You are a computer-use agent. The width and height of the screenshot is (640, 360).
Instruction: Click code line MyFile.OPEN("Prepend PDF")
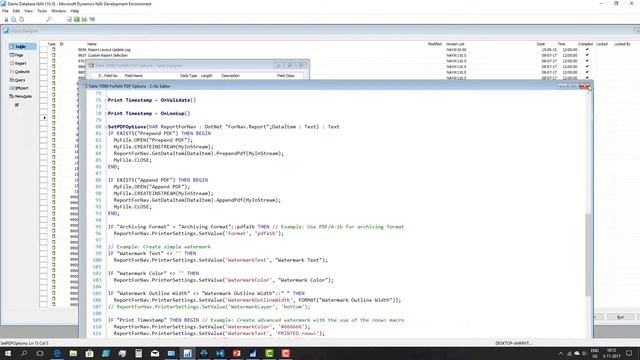[153, 140]
